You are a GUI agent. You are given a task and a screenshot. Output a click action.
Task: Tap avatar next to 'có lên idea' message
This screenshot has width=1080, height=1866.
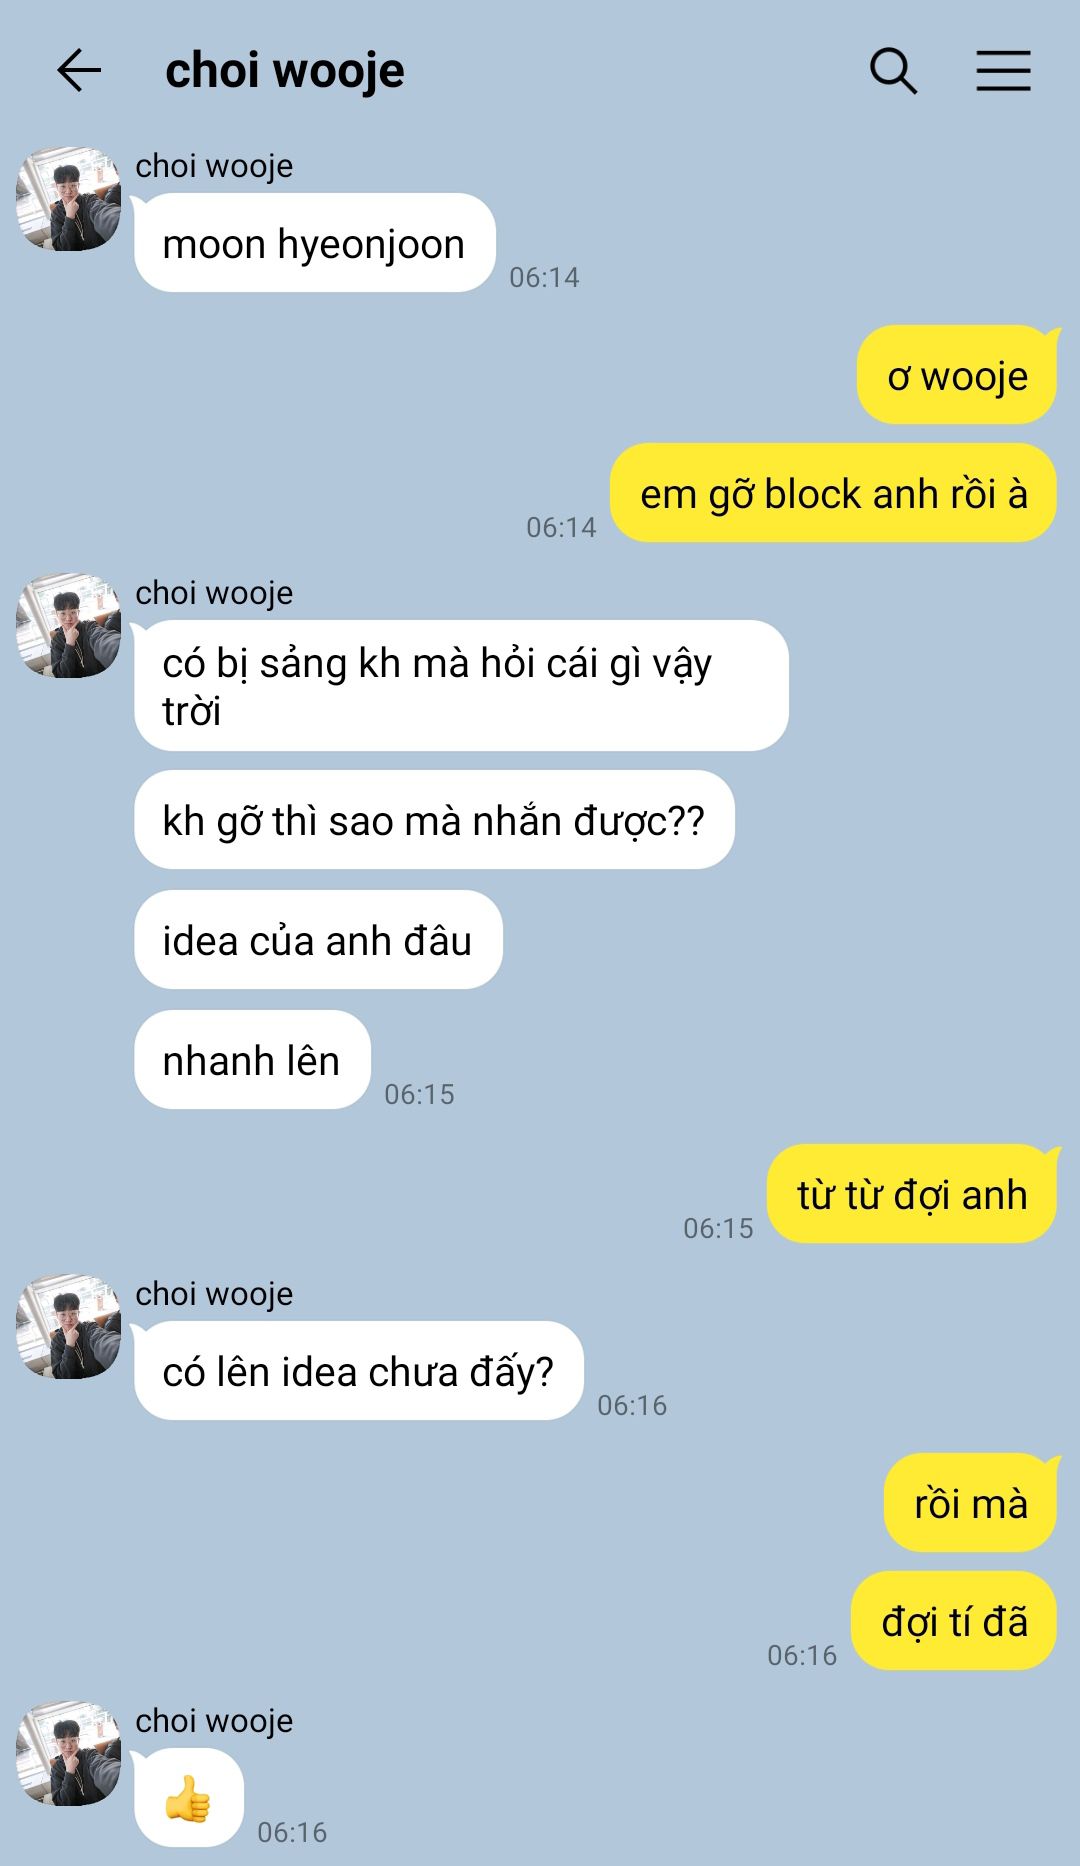69,1327
